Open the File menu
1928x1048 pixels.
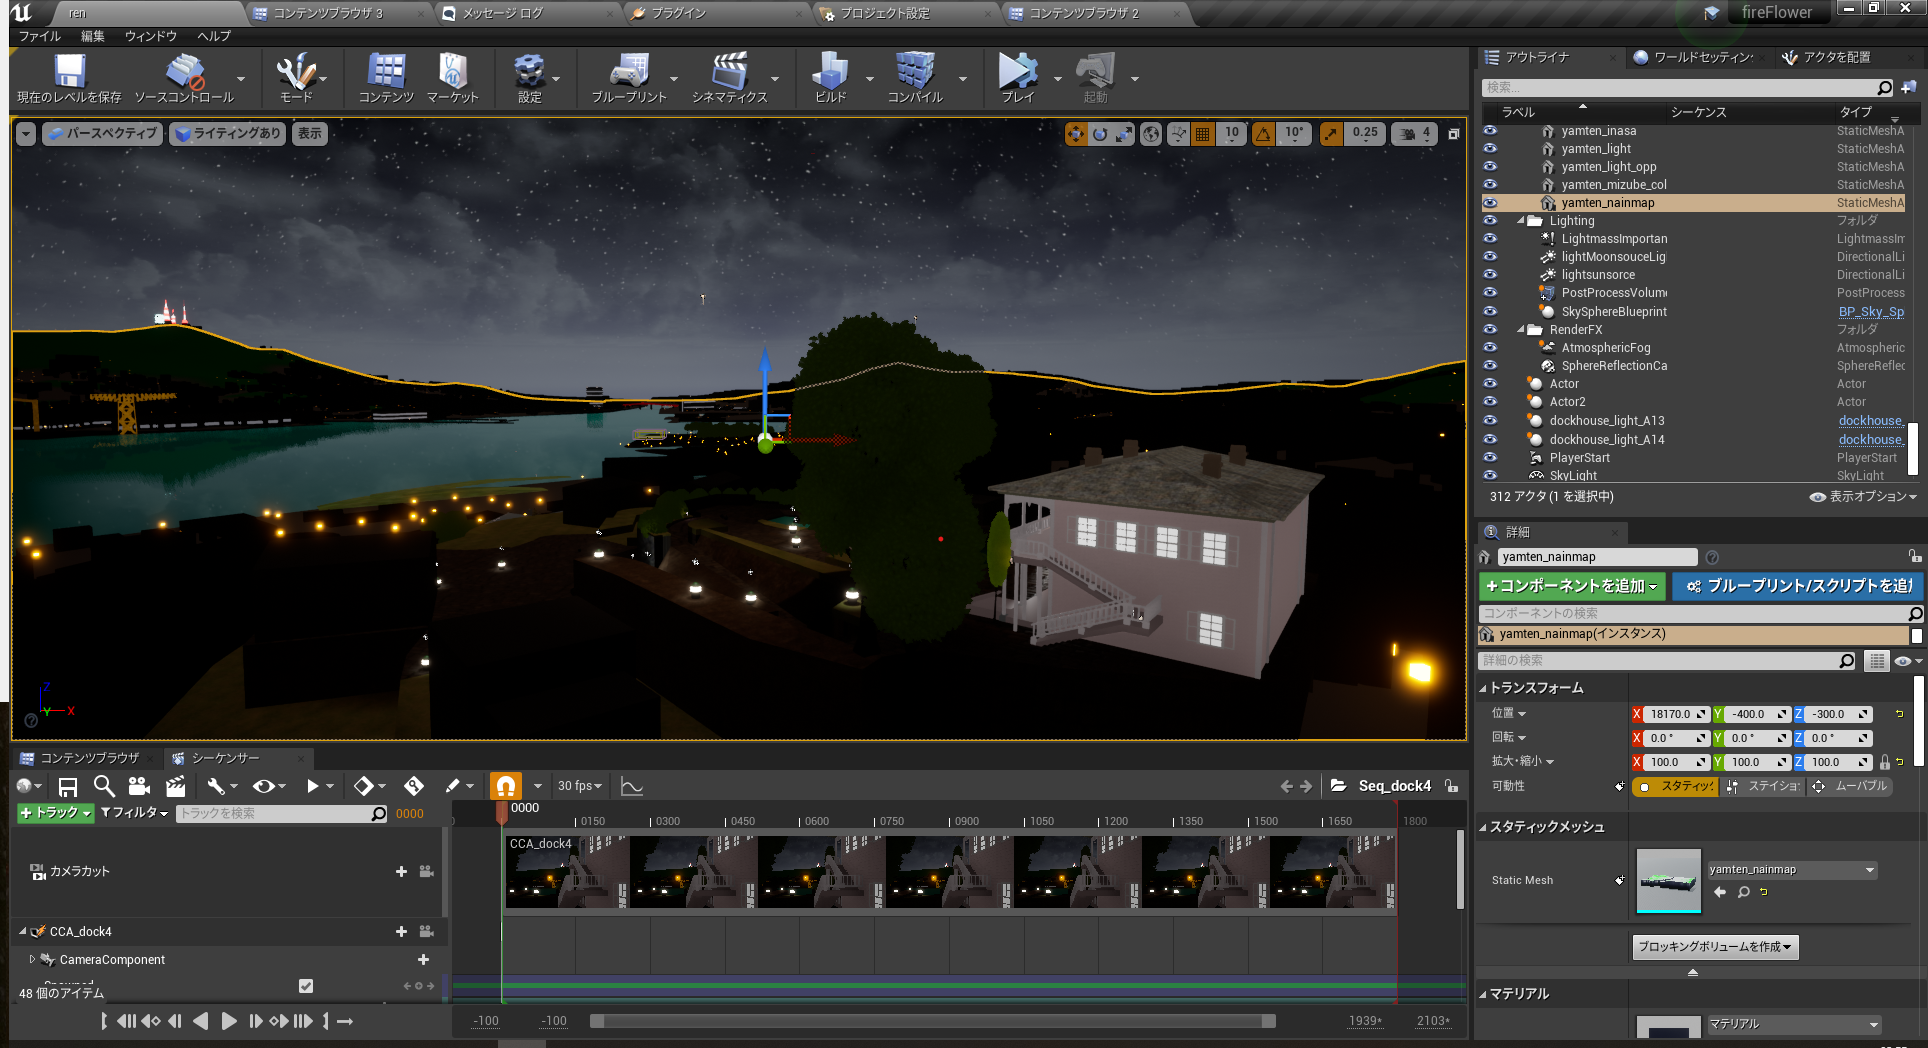[x=40, y=36]
